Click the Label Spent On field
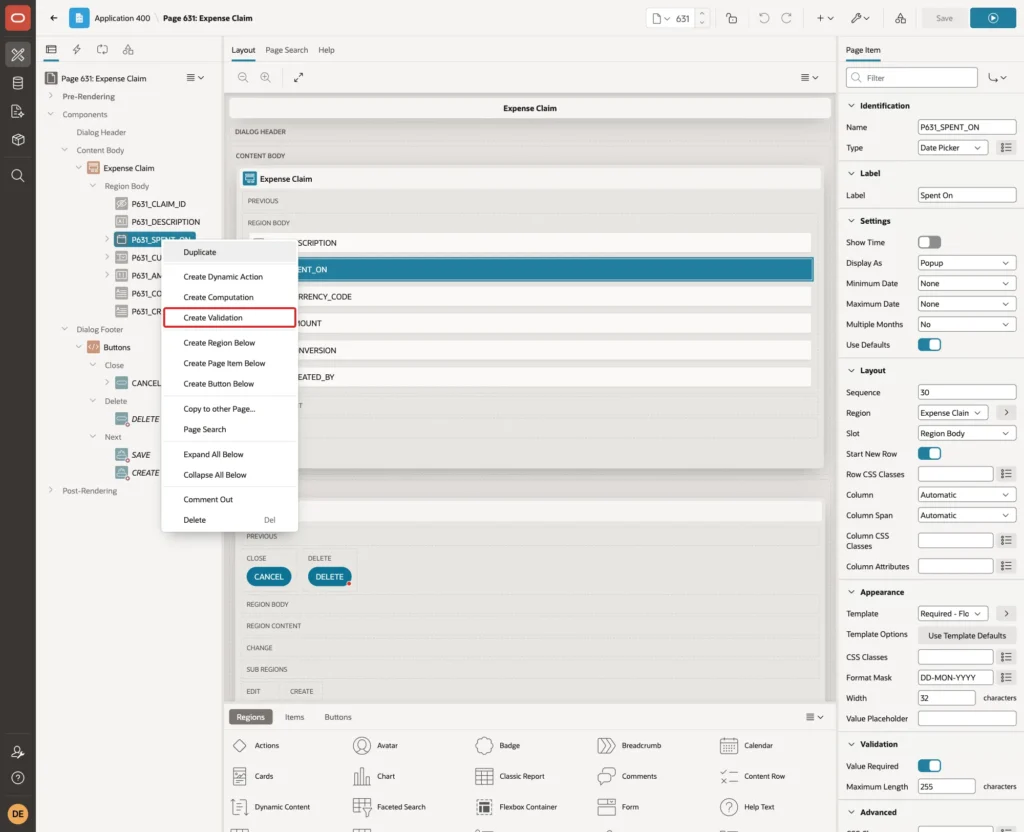The height and width of the screenshot is (832, 1024). [967, 195]
